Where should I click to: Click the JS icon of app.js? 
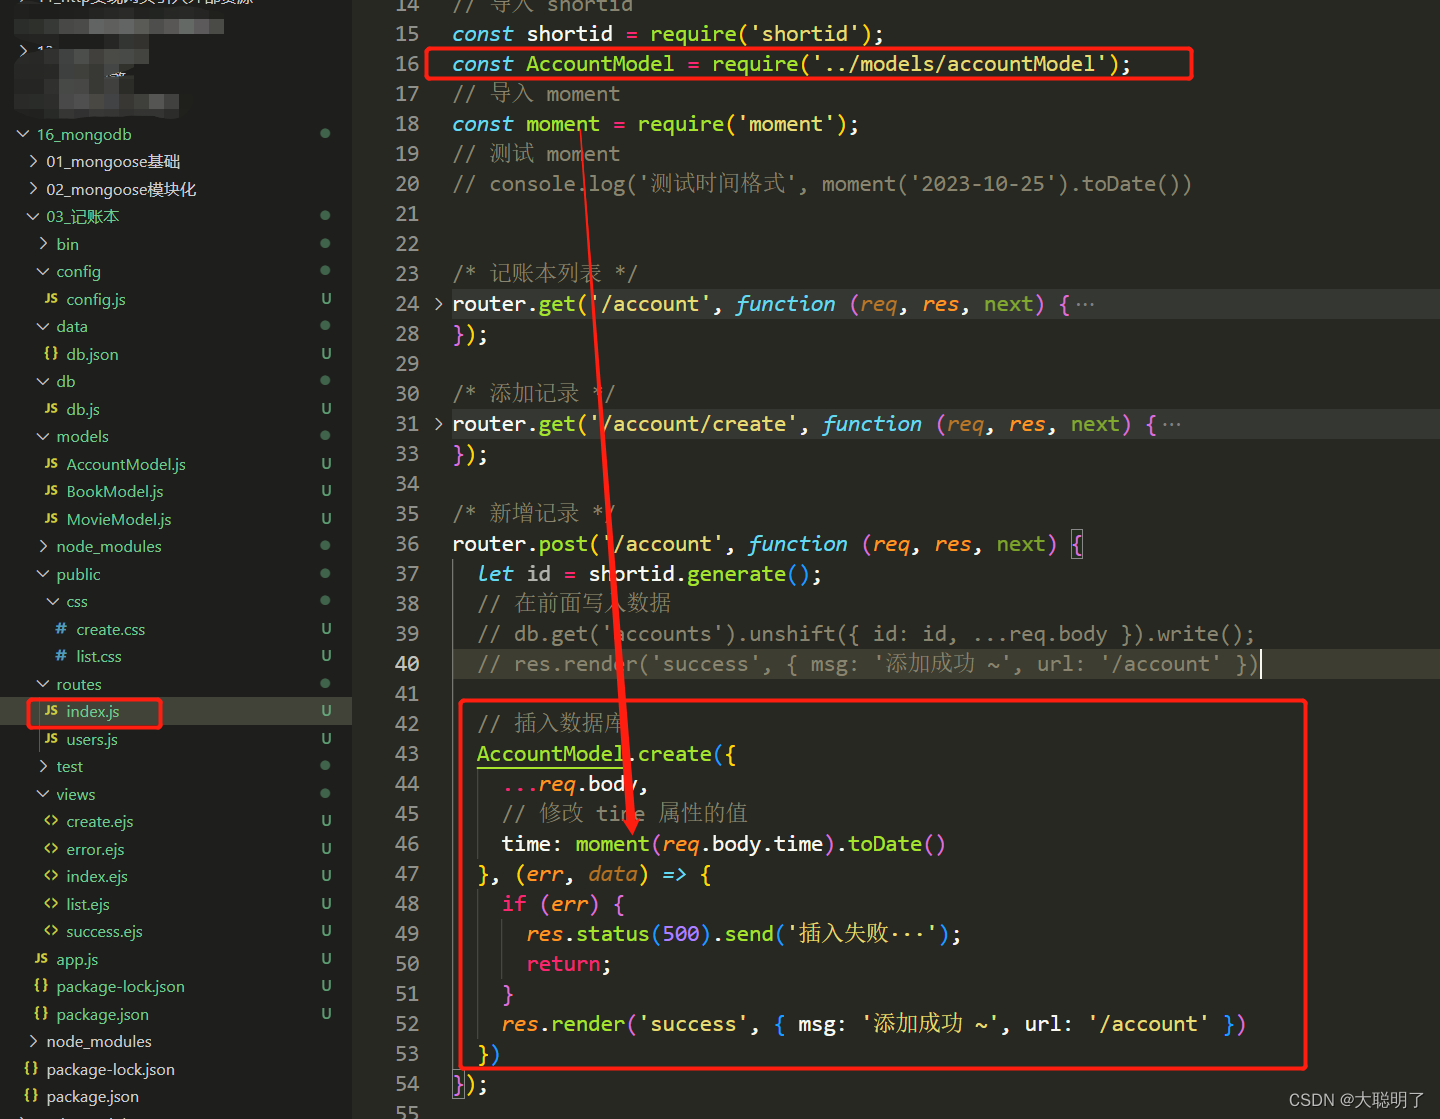pos(41,959)
